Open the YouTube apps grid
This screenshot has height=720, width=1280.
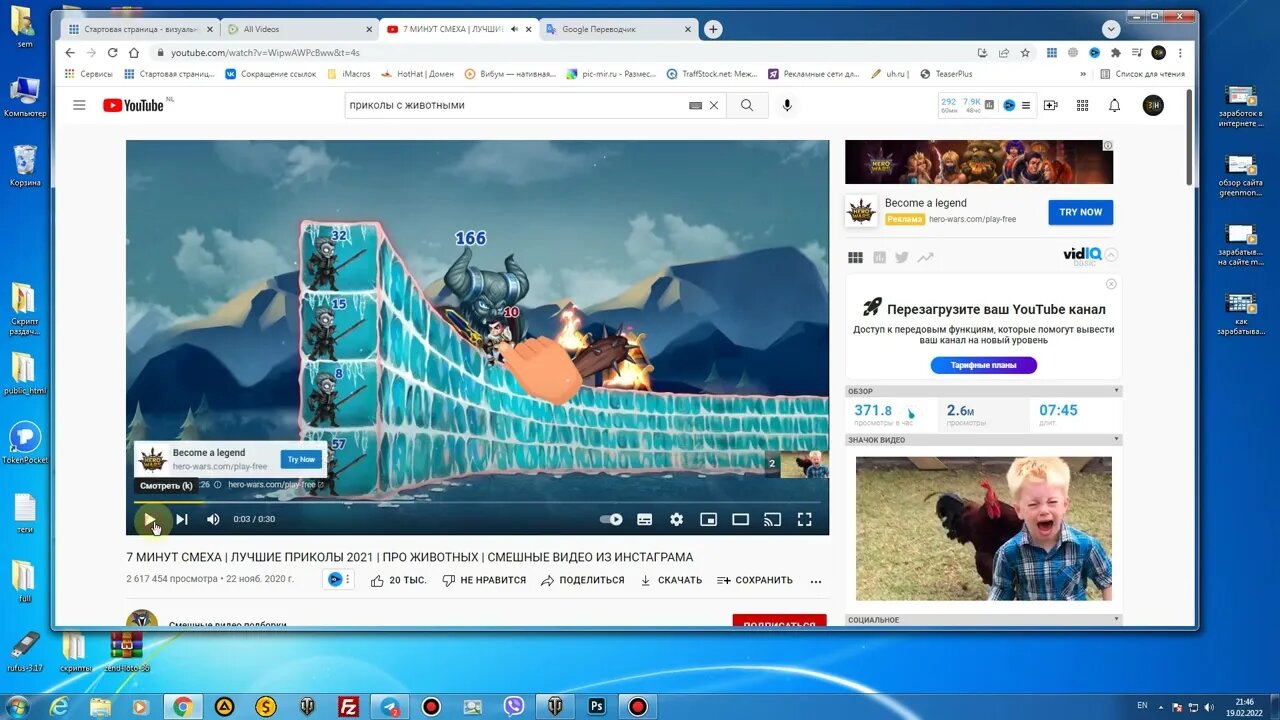click(1082, 105)
